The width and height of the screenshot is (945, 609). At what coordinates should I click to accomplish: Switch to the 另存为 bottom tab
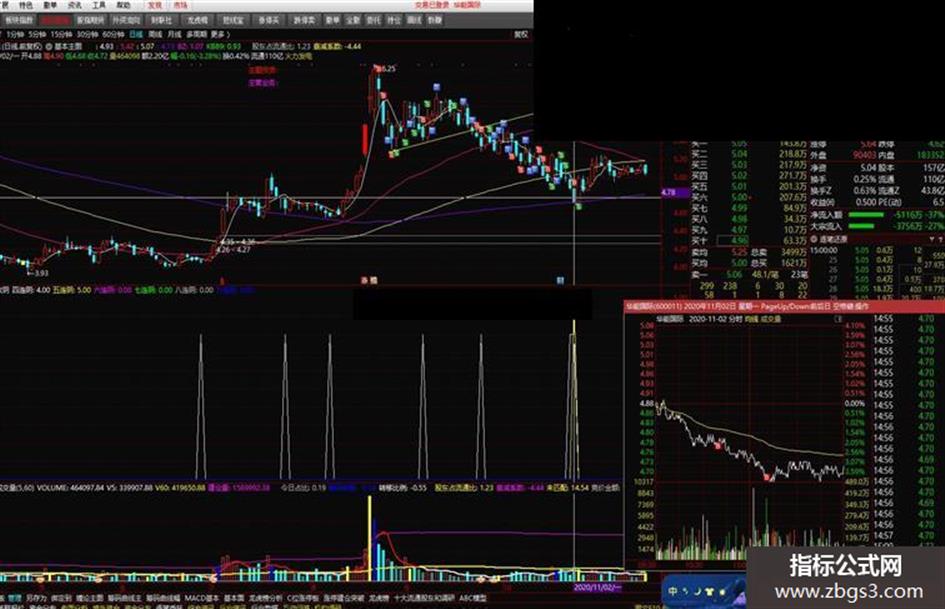tap(36, 598)
